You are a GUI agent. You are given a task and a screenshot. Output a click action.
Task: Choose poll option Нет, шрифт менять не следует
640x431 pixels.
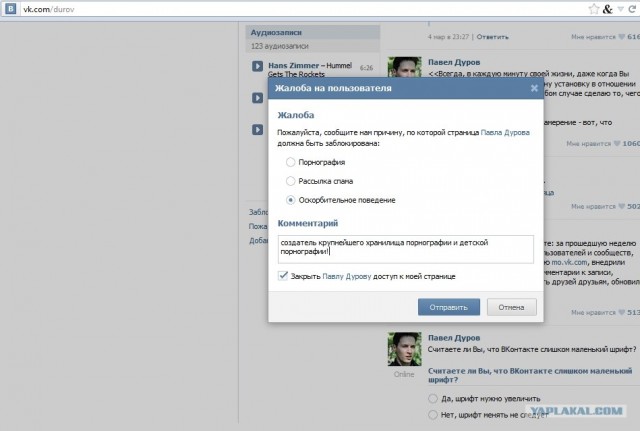tap(433, 415)
